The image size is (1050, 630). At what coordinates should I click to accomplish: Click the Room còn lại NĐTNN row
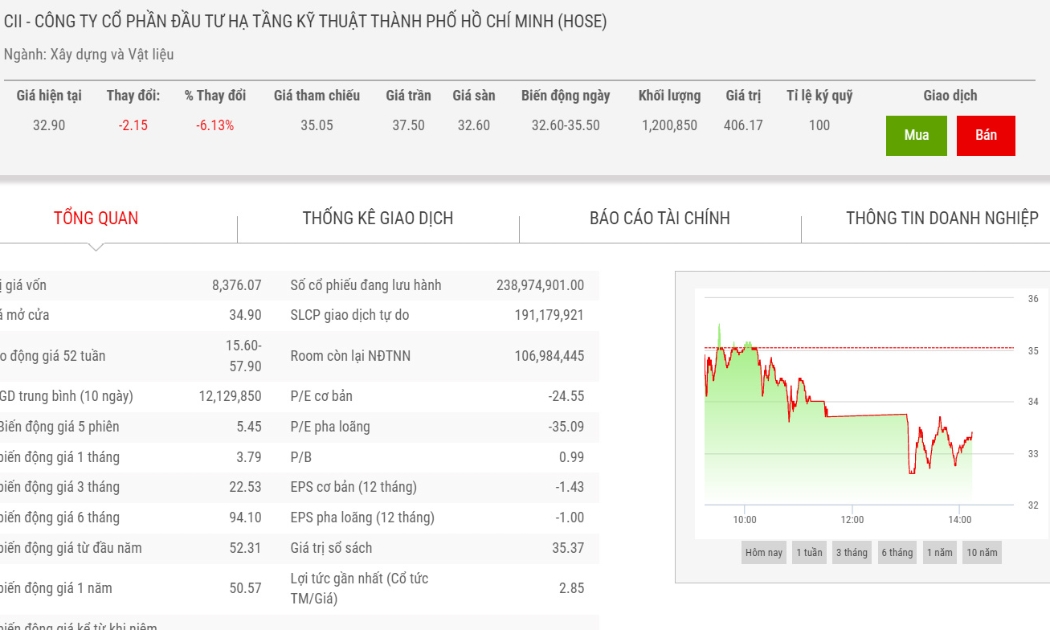[x=437, y=356]
